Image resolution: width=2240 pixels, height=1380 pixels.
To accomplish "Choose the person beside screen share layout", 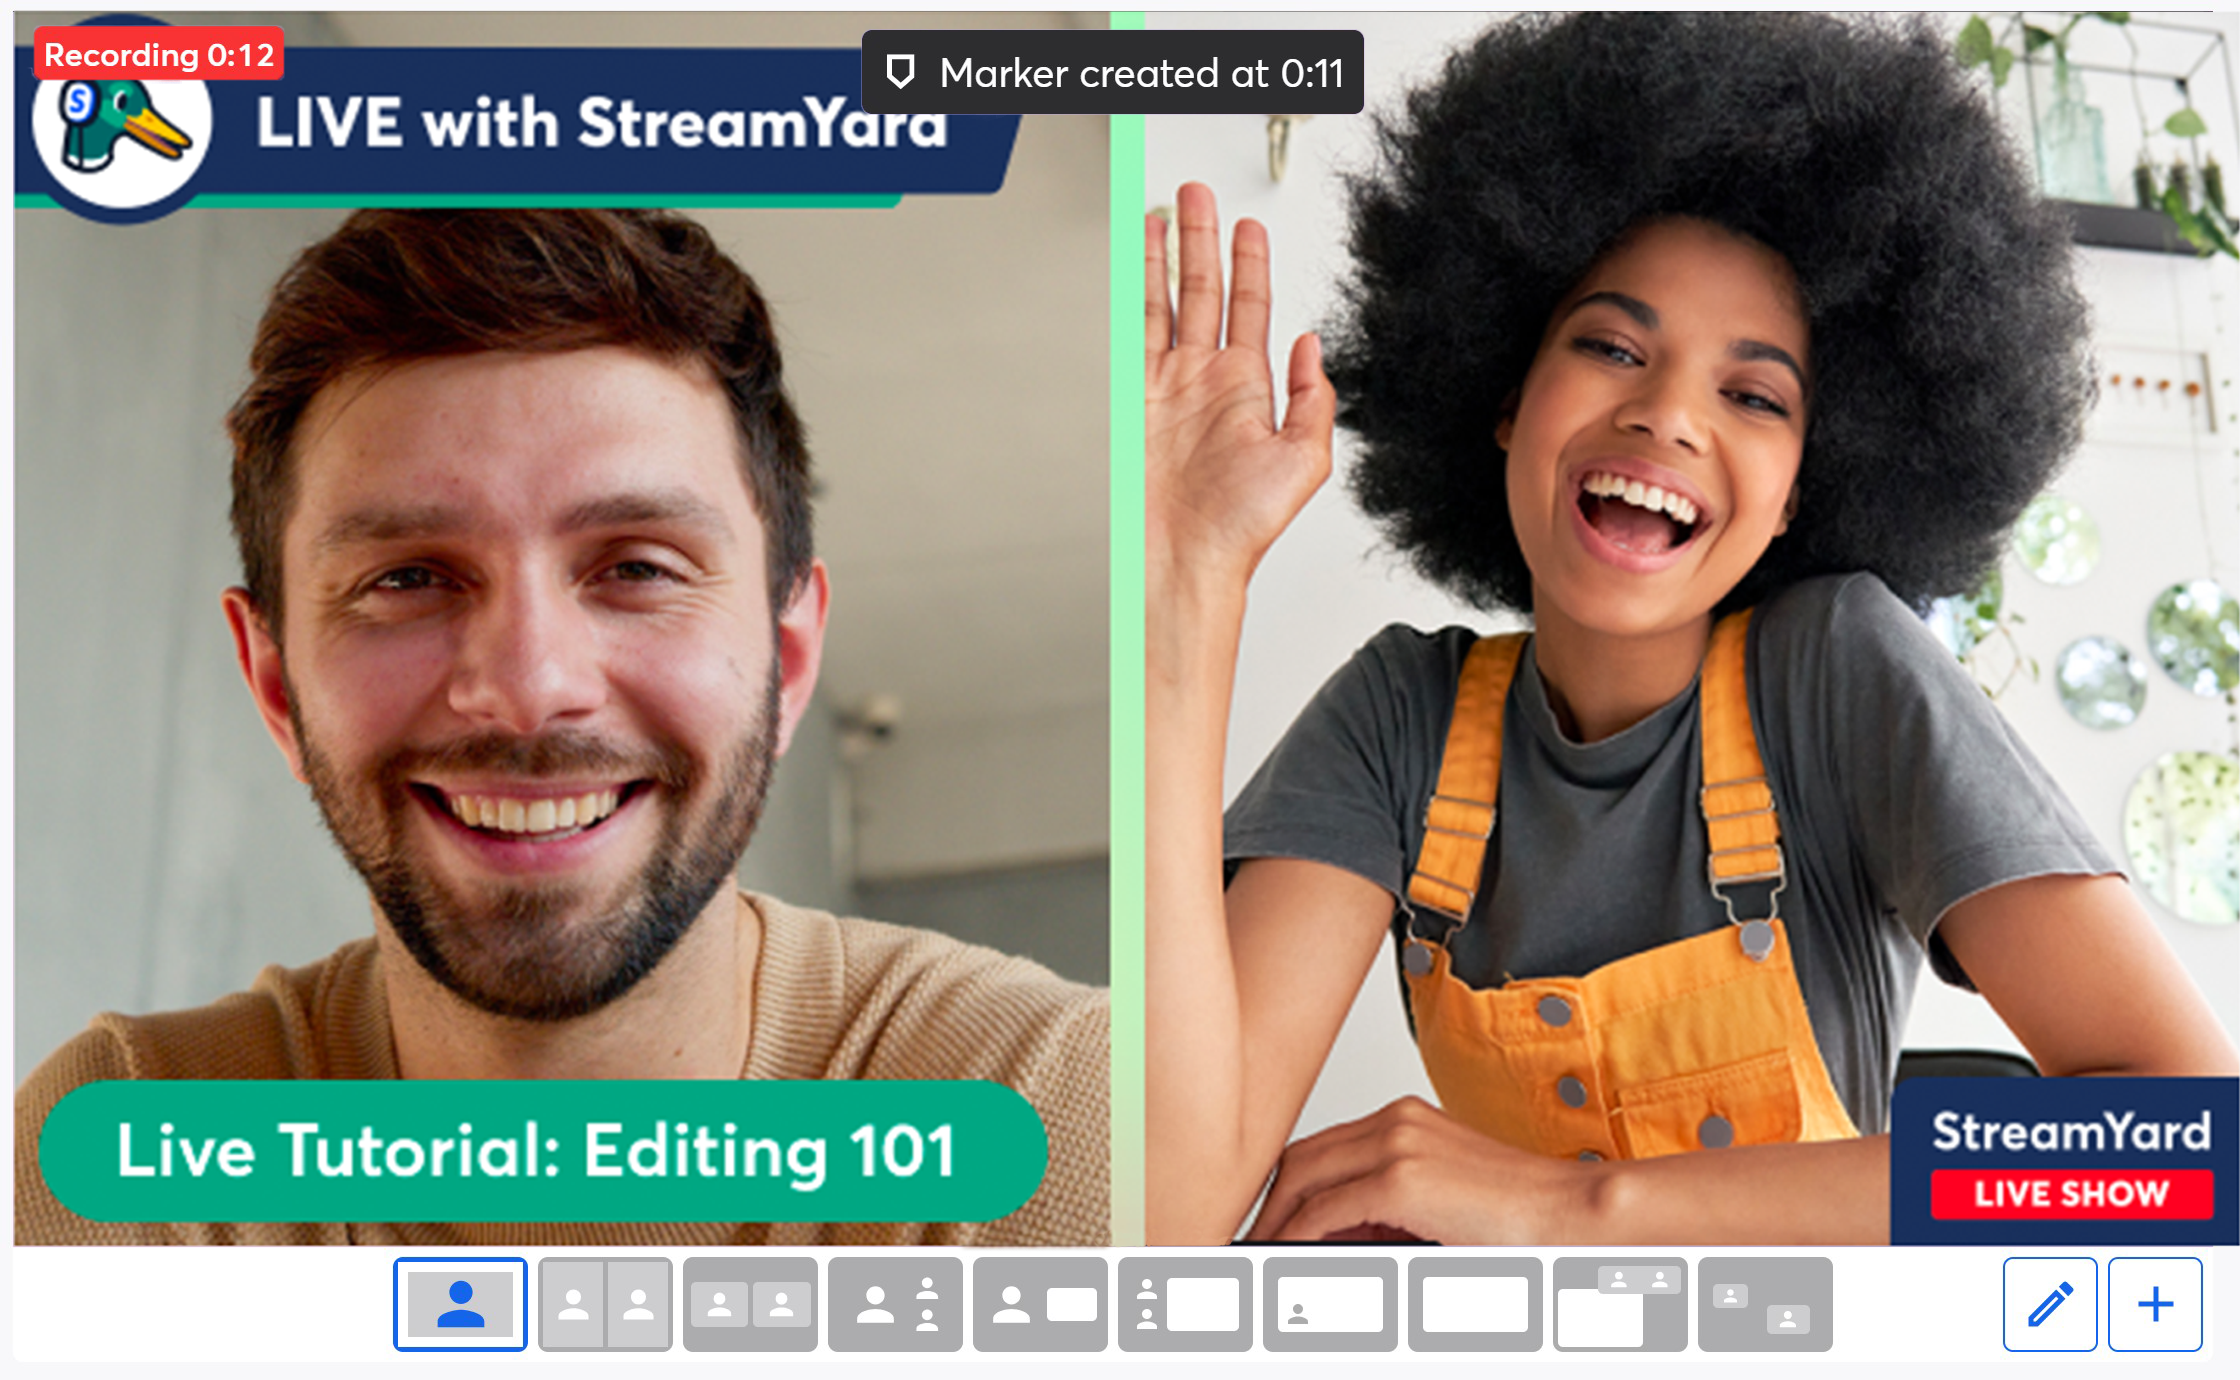I will (x=1040, y=1304).
